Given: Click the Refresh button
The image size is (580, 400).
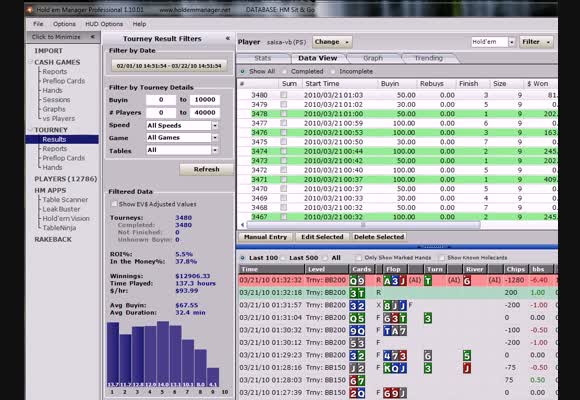Looking at the screenshot, I should (x=206, y=169).
